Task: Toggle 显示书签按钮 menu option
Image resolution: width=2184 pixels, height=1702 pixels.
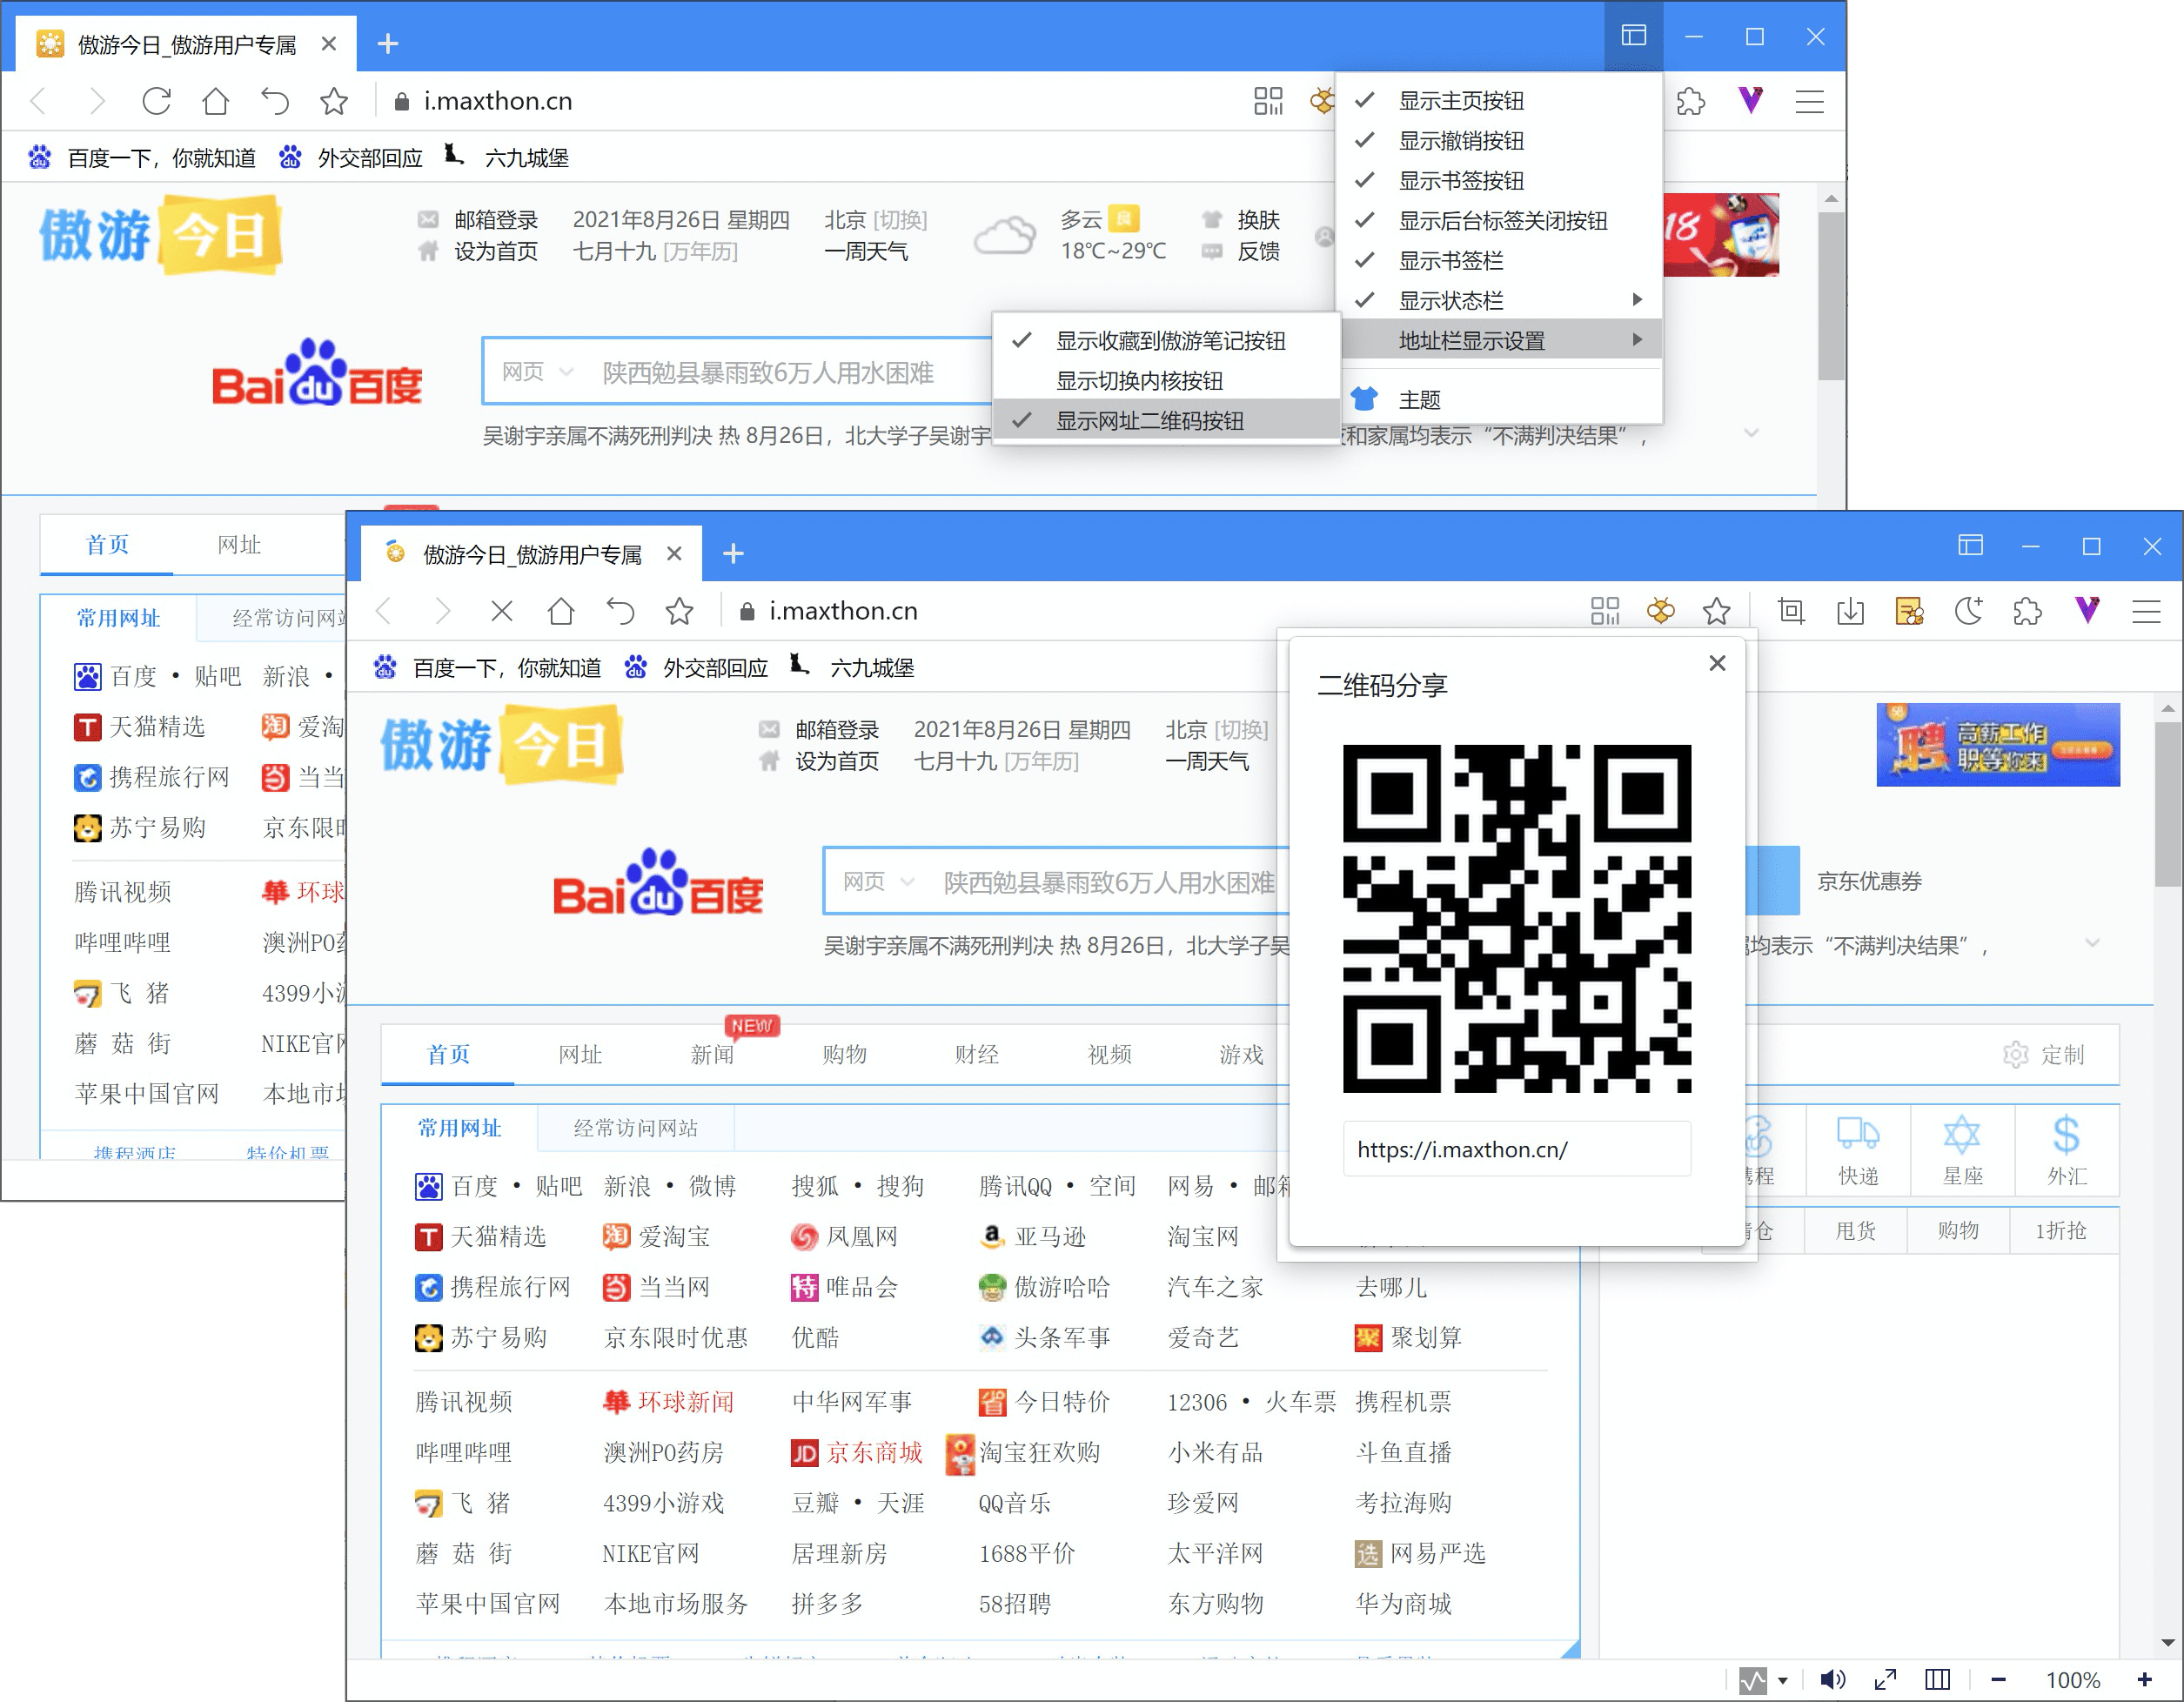Action: pyautogui.click(x=1498, y=181)
